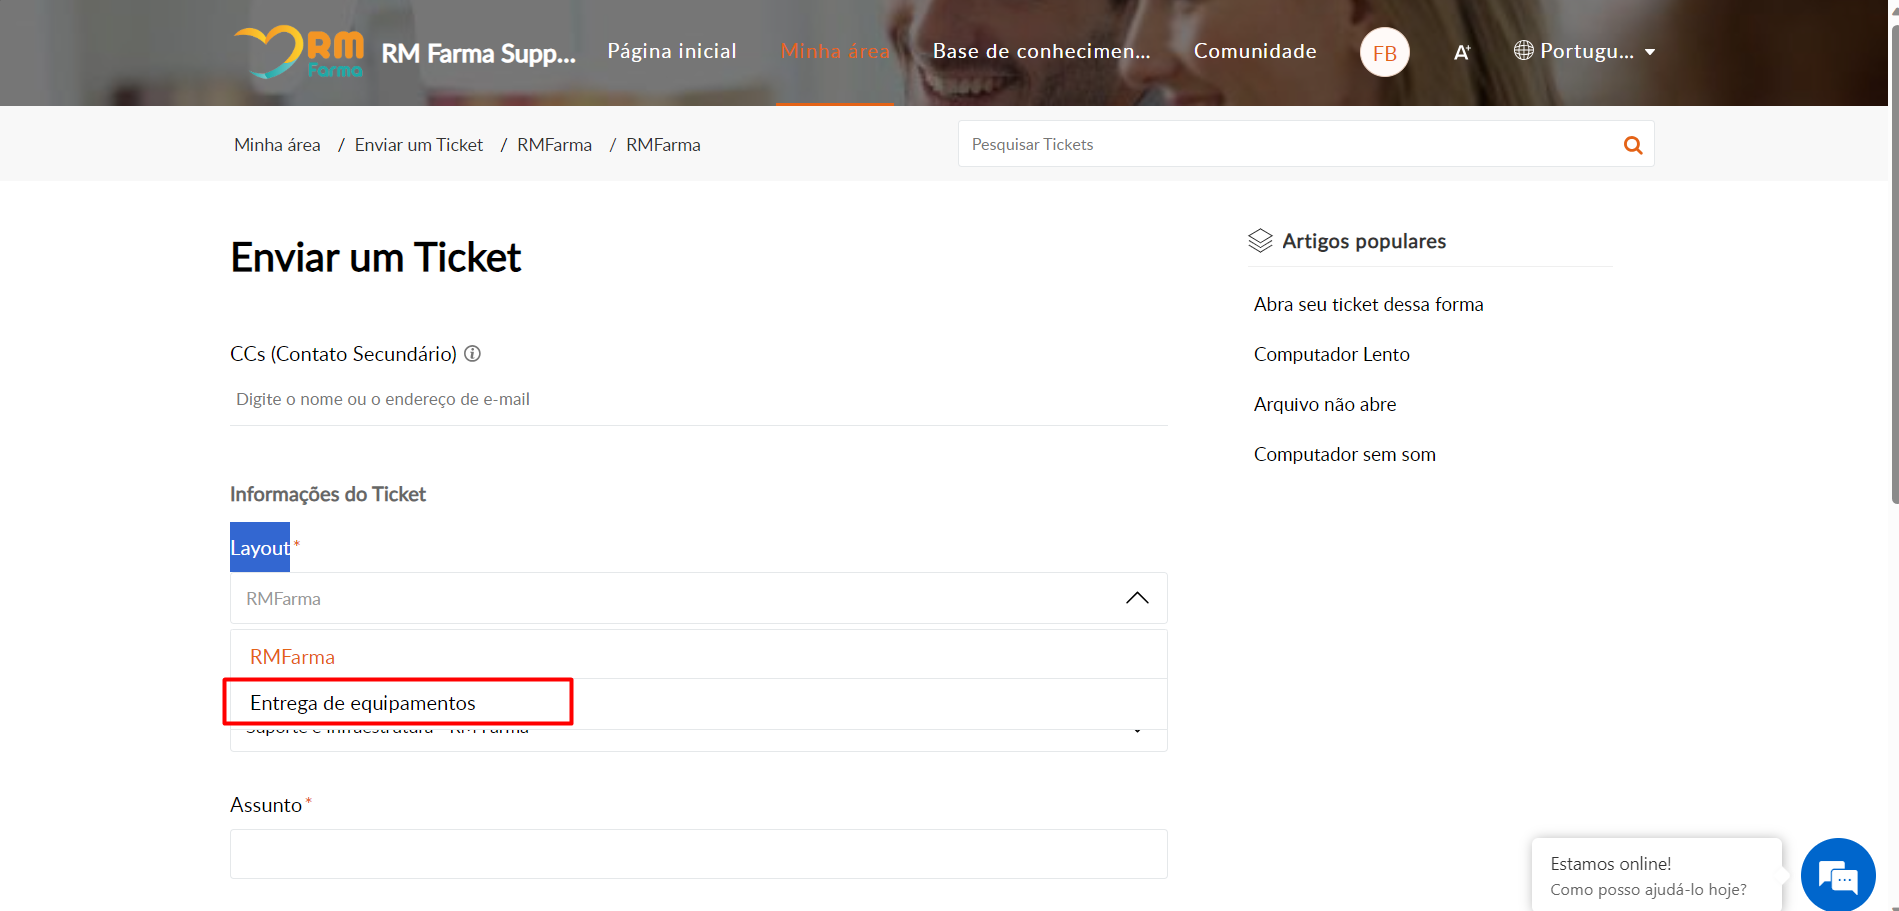Click the CCs info icon
Viewport: 1899px width, 911px height.
pyautogui.click(x=473, y=354)
